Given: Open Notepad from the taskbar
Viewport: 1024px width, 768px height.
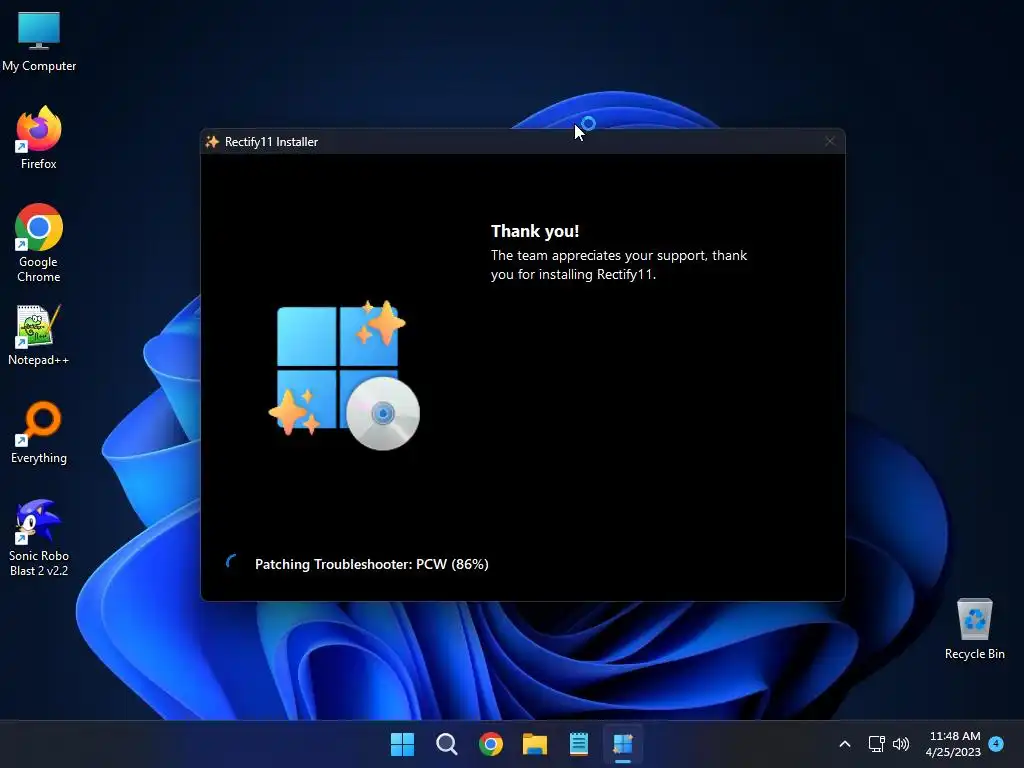Looking at the screenshot, I should click(x=579, y=744).
